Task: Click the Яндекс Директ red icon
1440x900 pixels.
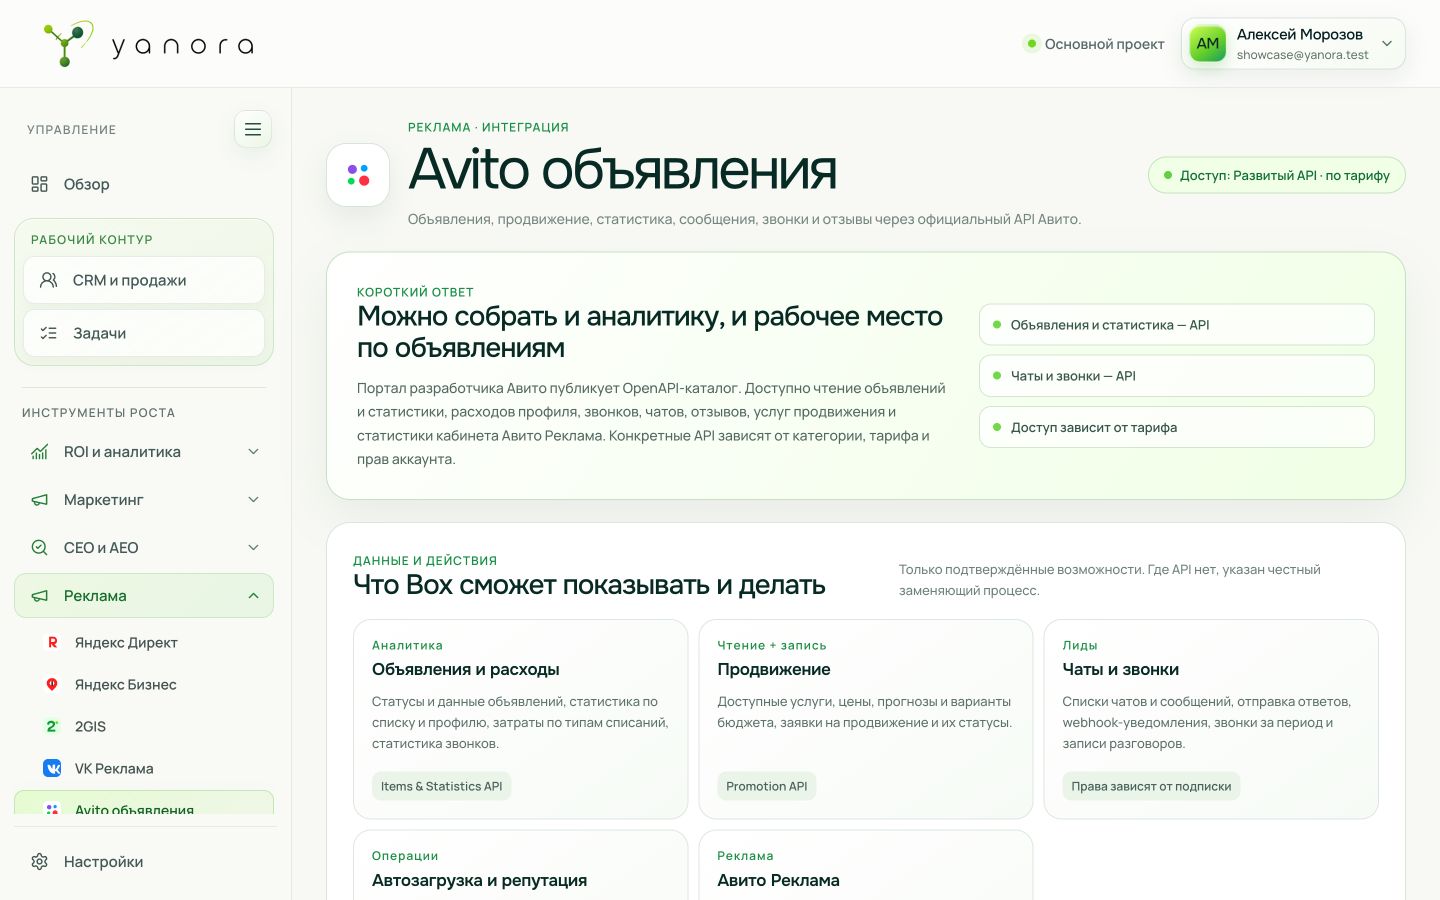Action: click(52, 642)
